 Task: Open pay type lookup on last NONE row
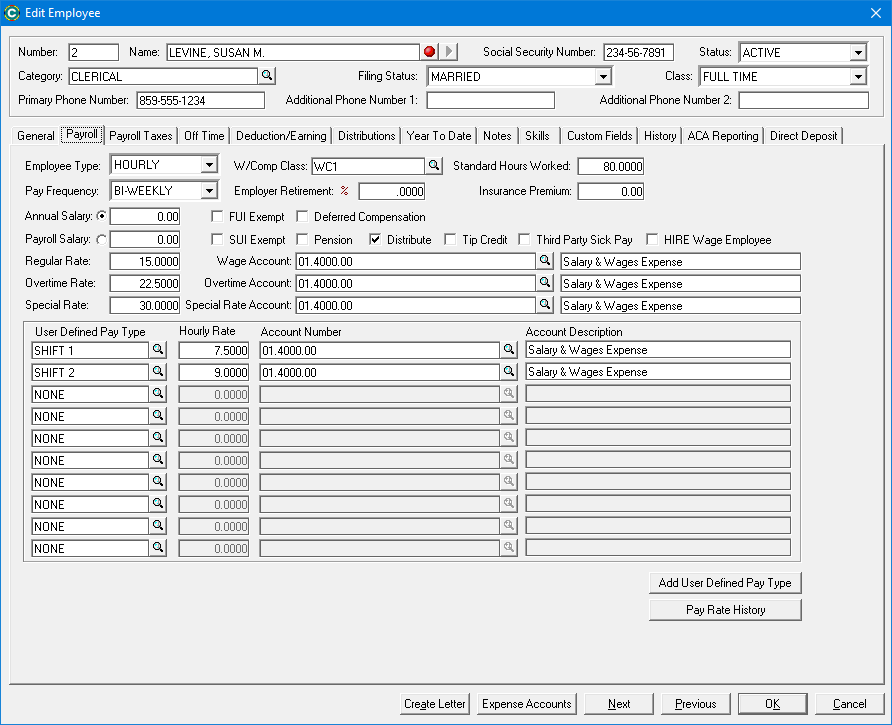[158, 548]
